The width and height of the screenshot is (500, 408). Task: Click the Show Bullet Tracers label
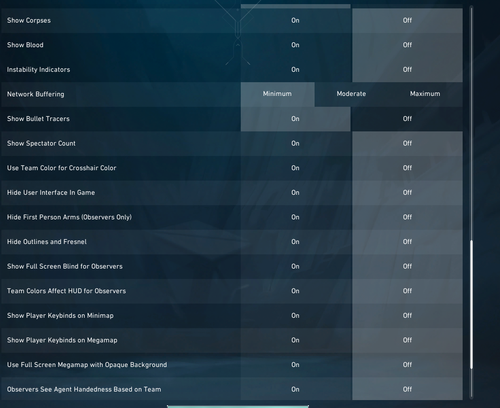tap(38, 119)
